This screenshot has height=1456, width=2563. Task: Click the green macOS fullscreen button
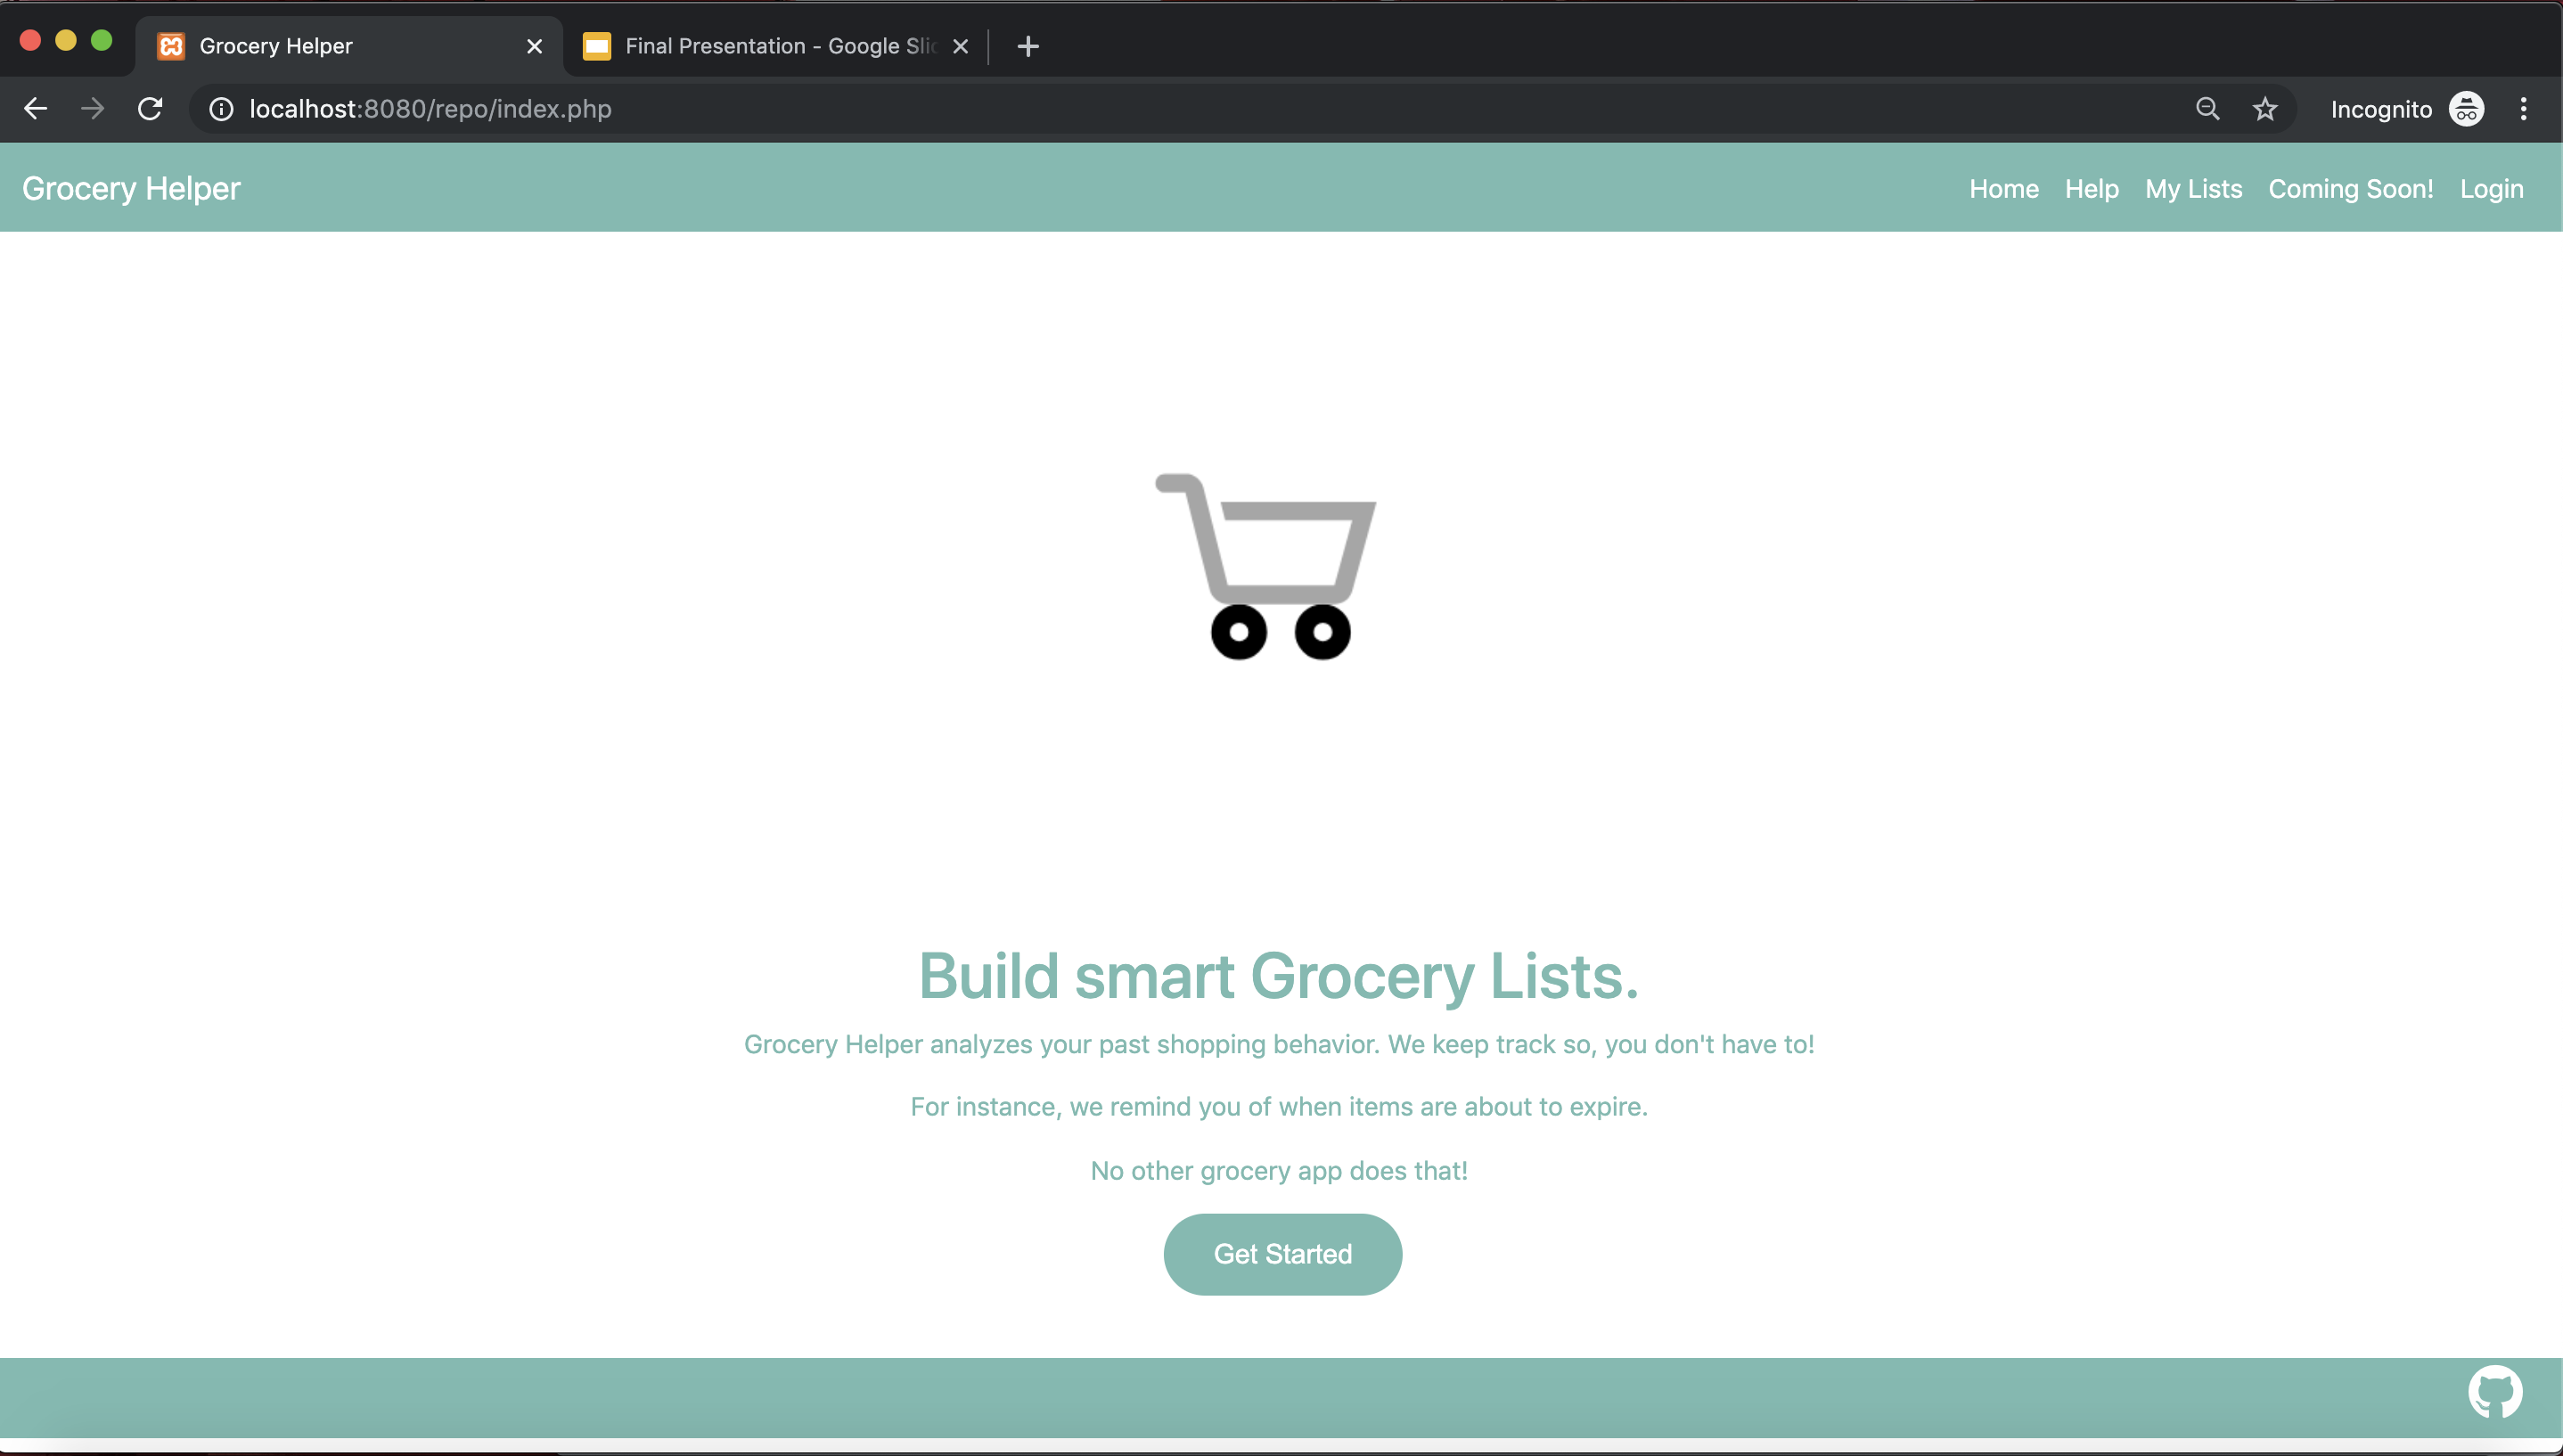pos(102,40)
